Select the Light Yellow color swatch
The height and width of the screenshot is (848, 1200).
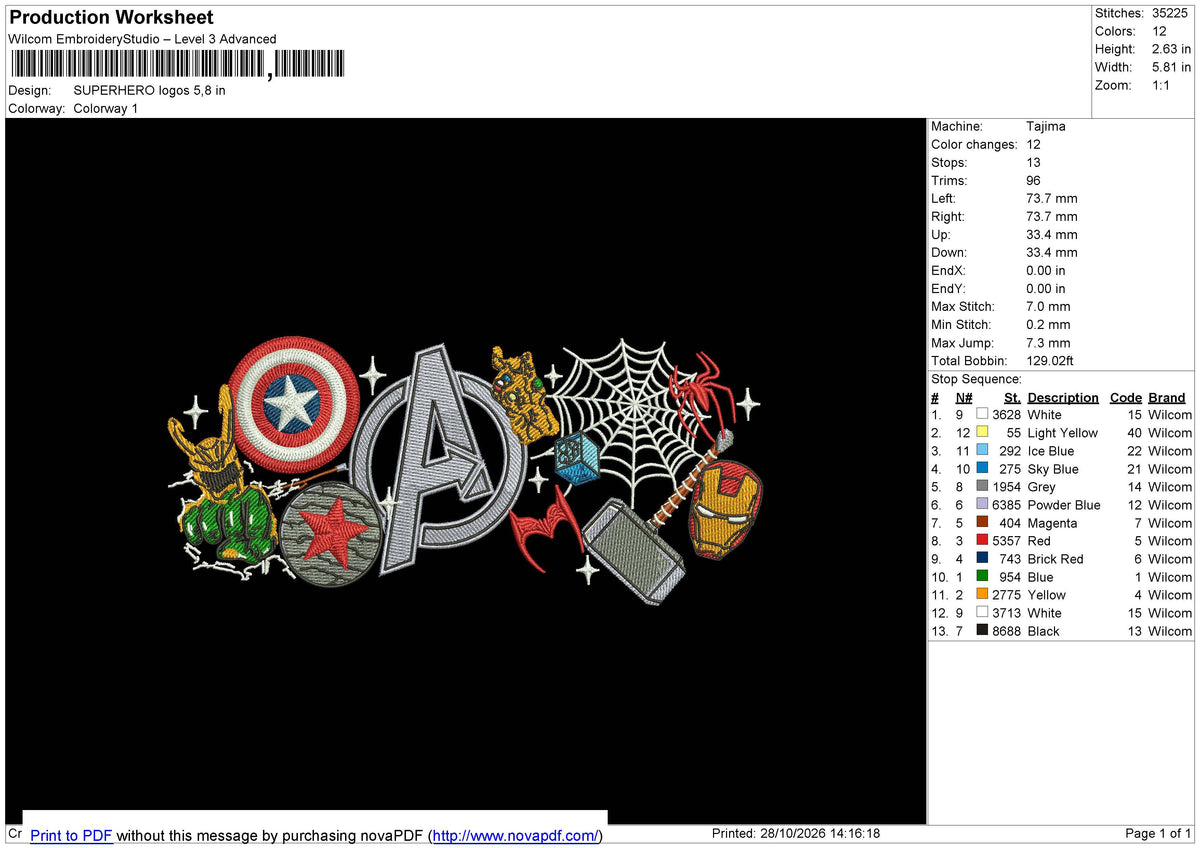[982, 433]
